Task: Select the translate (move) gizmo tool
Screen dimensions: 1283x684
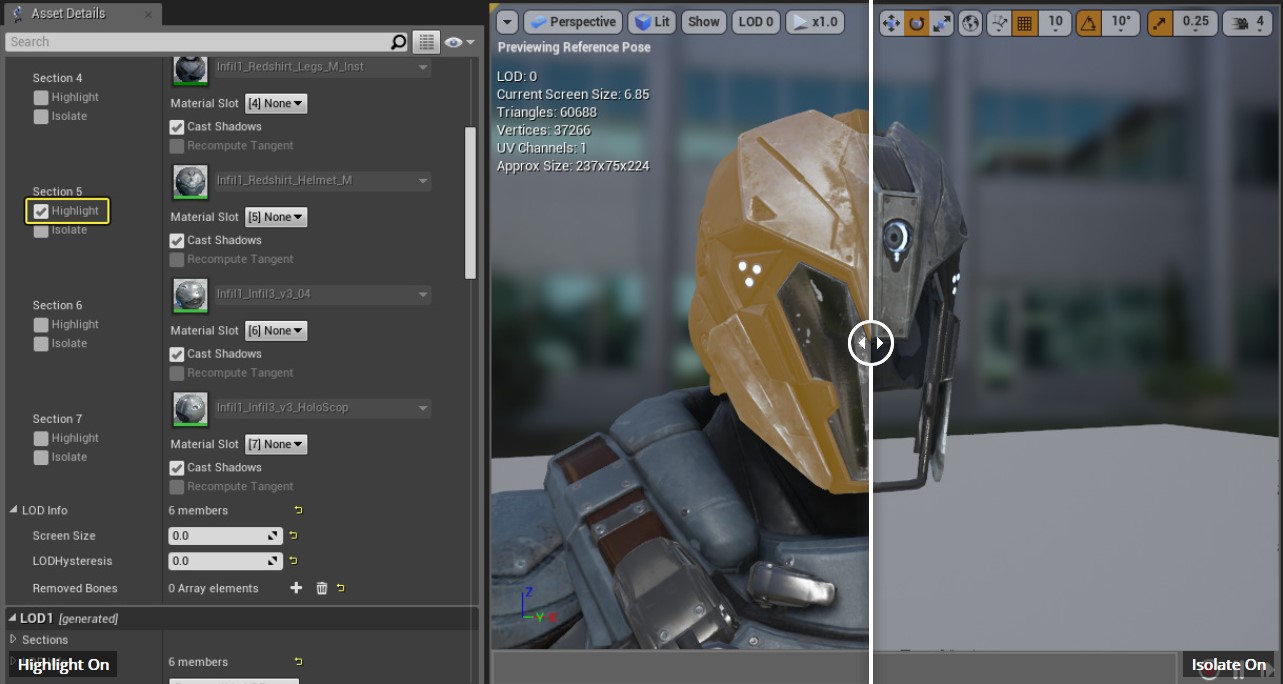Action: pyautogui.click(x=890, y=23)
